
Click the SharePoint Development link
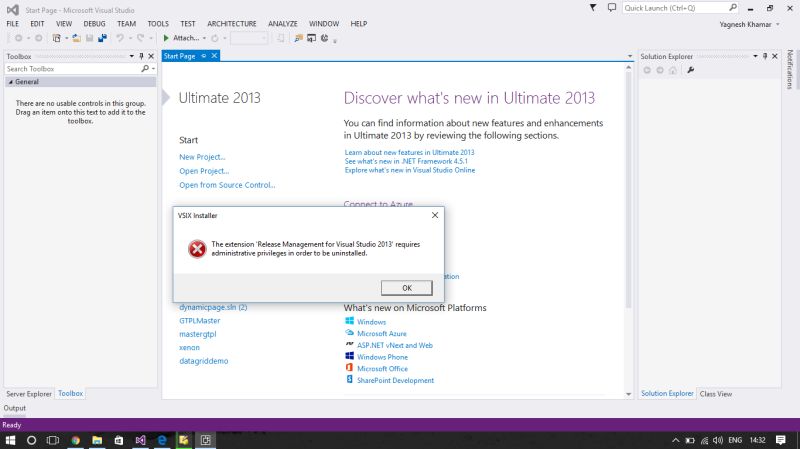click(395, 380)
